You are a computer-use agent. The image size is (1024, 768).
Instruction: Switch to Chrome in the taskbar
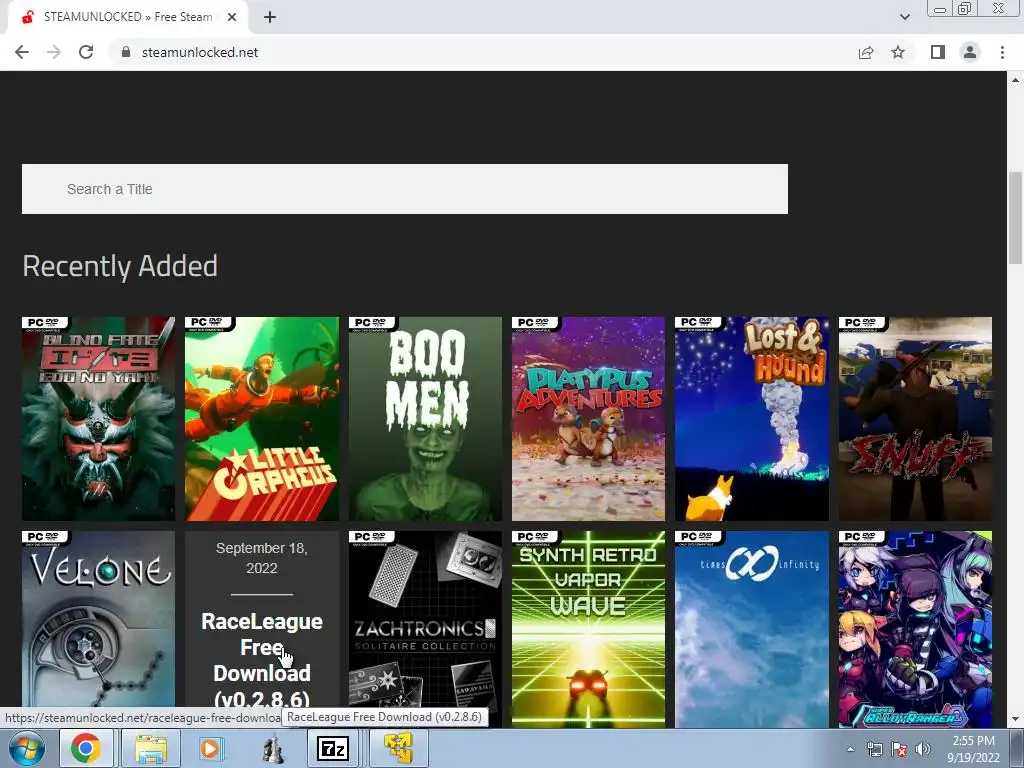point(86,748)
